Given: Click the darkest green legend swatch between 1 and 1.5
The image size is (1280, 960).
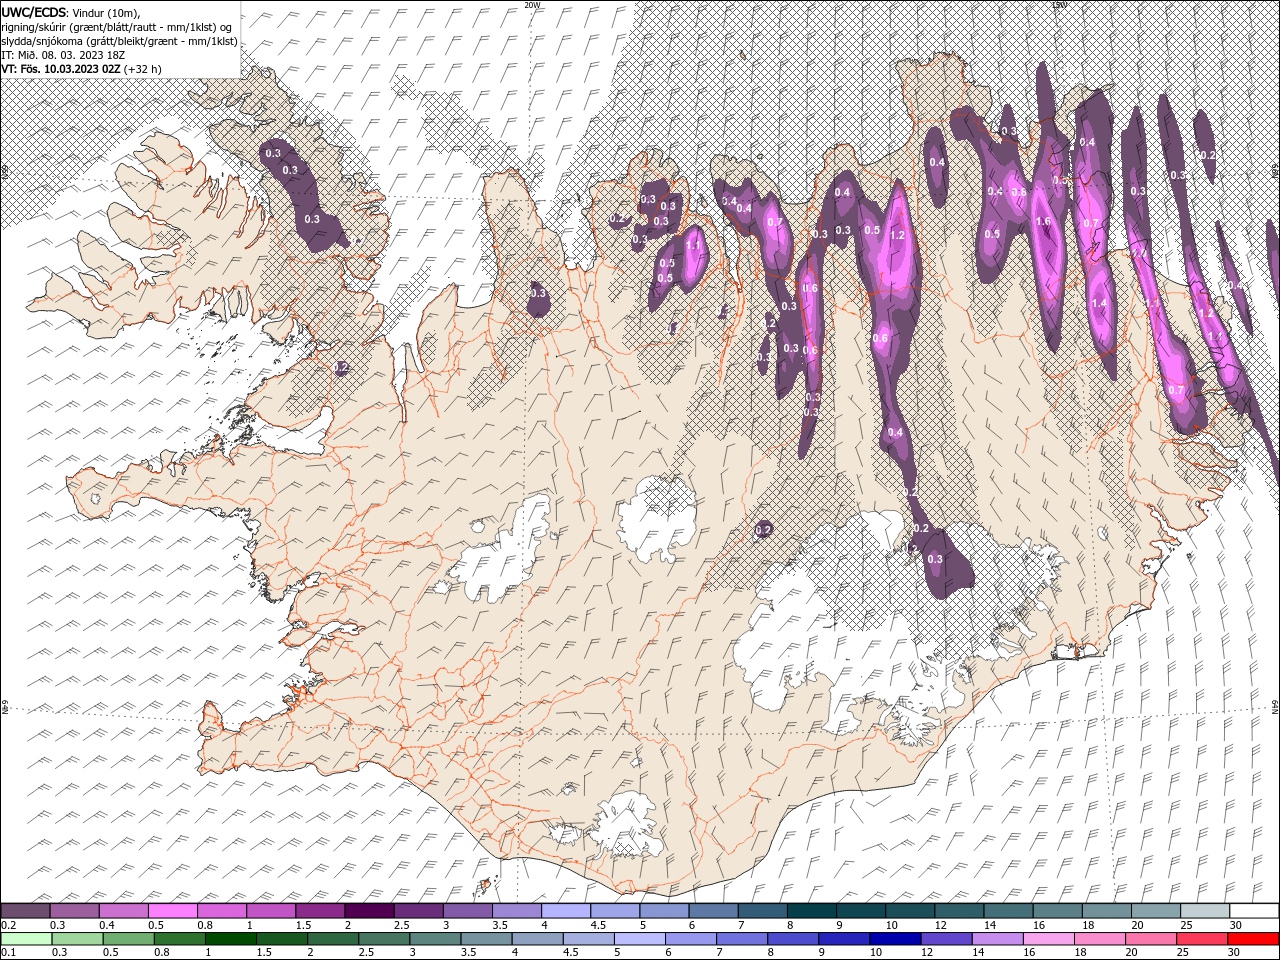Looking at the screenshot, I should click(230, 938).
